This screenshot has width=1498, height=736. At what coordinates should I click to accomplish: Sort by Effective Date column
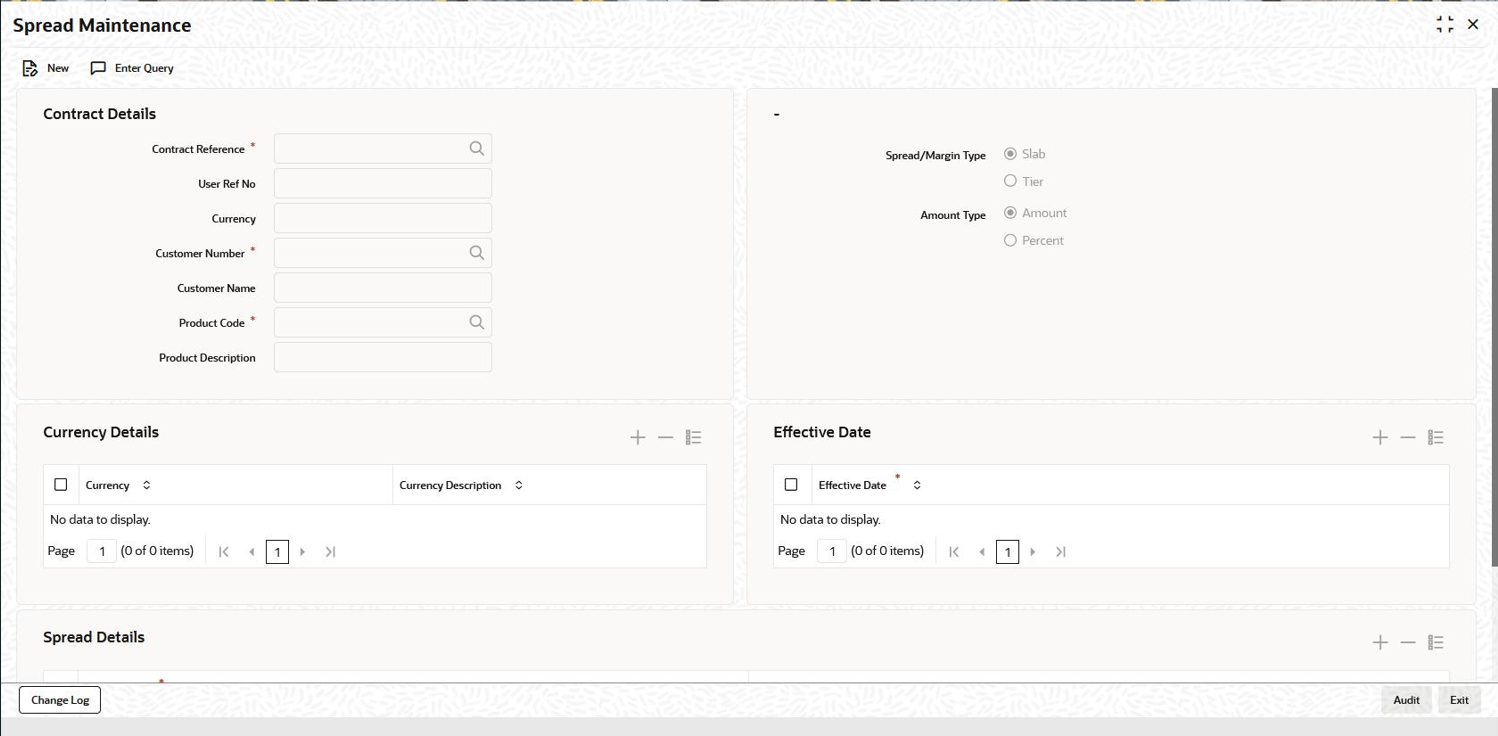917,485
